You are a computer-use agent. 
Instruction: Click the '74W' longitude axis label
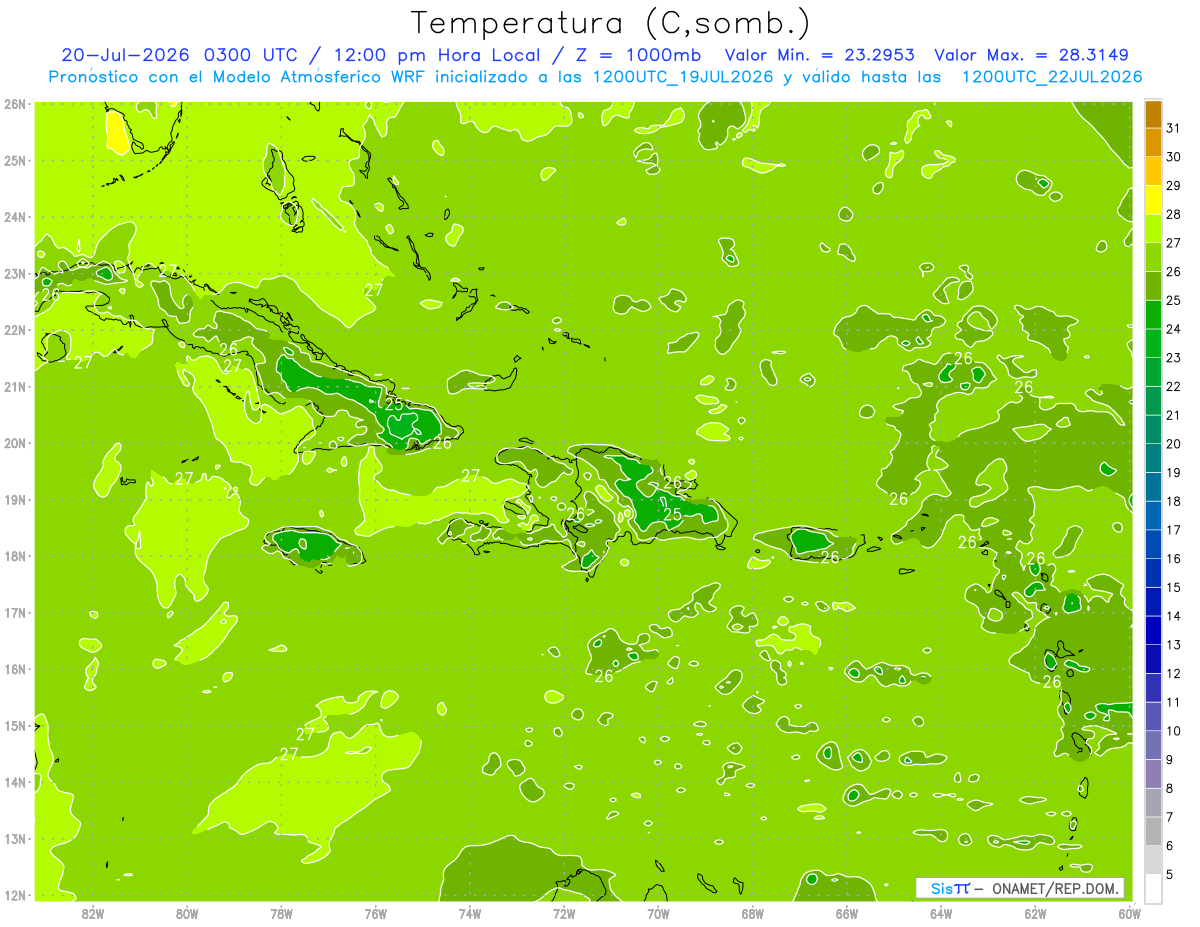point(470,913)
